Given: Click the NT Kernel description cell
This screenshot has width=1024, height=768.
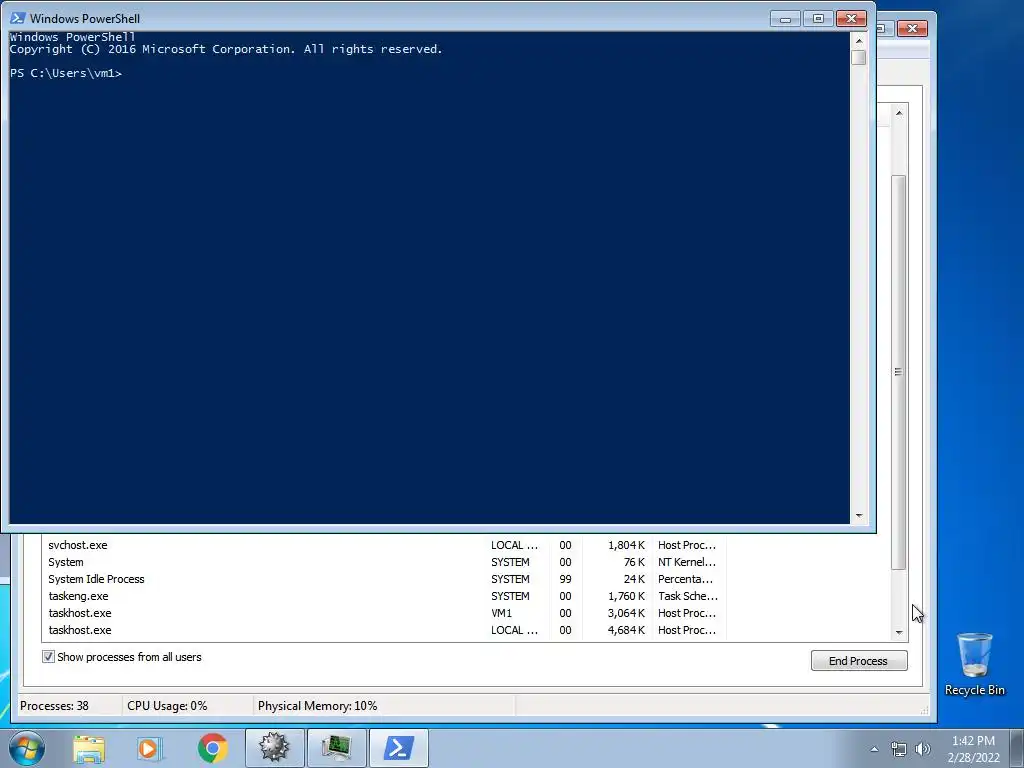Looking at the screenshot, I should [x=687, y=562].
